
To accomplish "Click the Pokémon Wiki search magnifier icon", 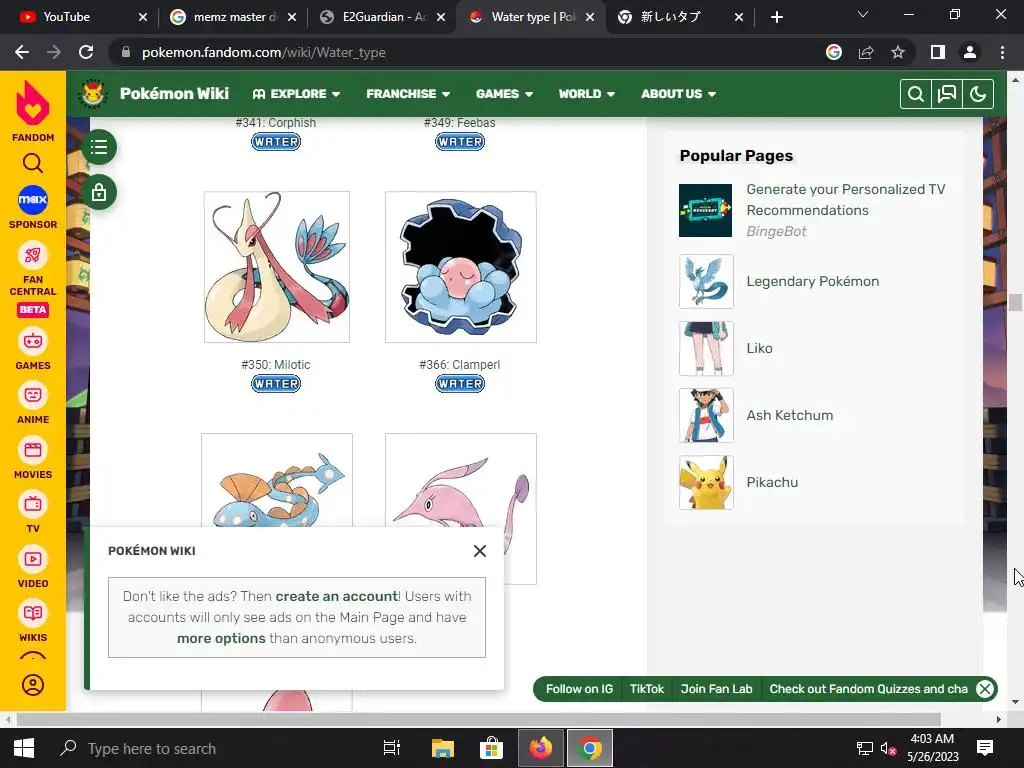I will tap(916, 94).
